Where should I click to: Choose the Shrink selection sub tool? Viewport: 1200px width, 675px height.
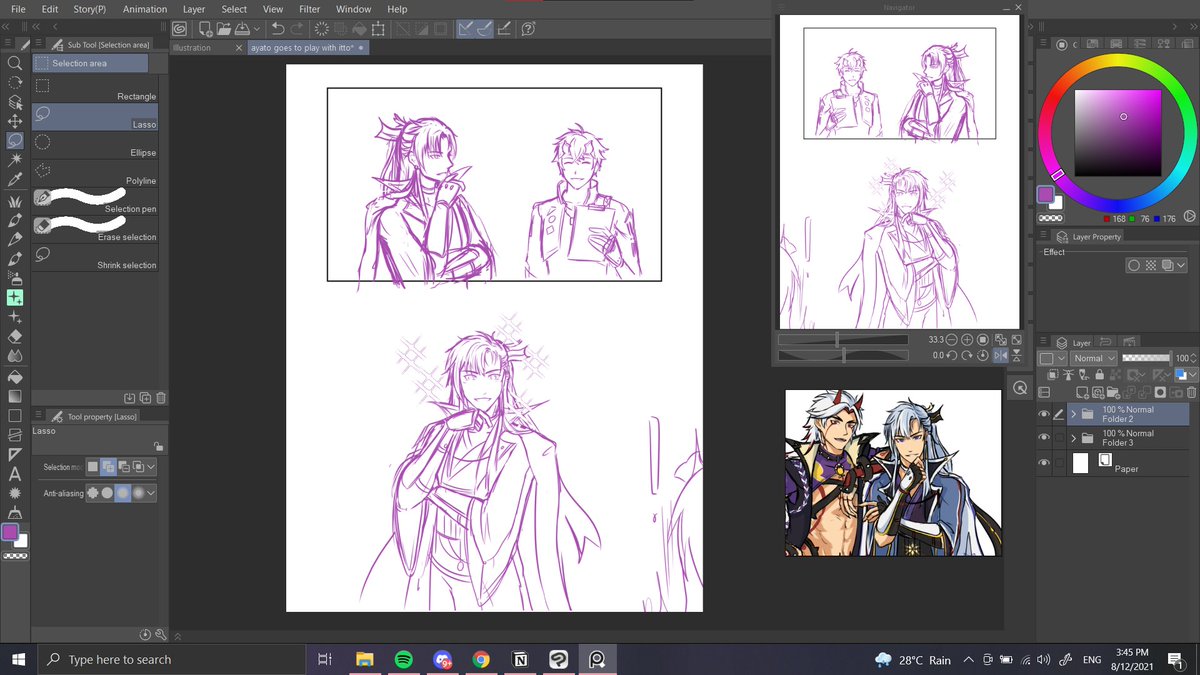tap(95, 259)
